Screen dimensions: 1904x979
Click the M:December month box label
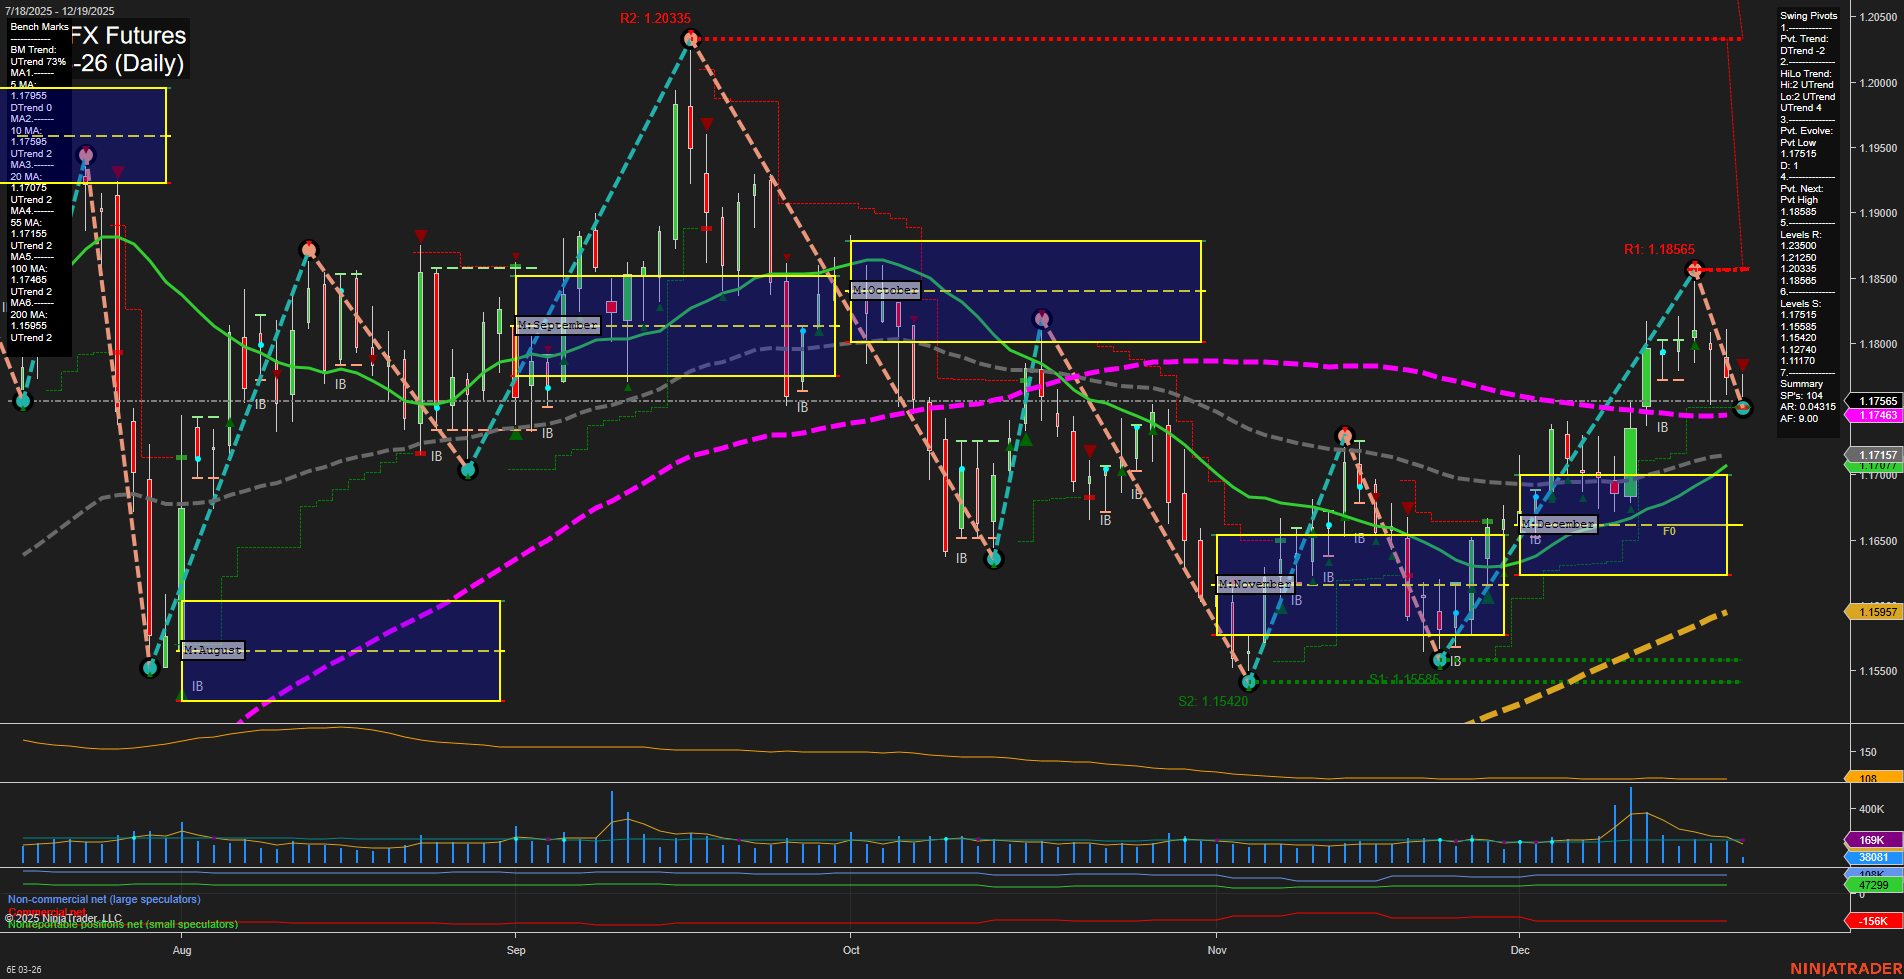tap(1557, 523)
